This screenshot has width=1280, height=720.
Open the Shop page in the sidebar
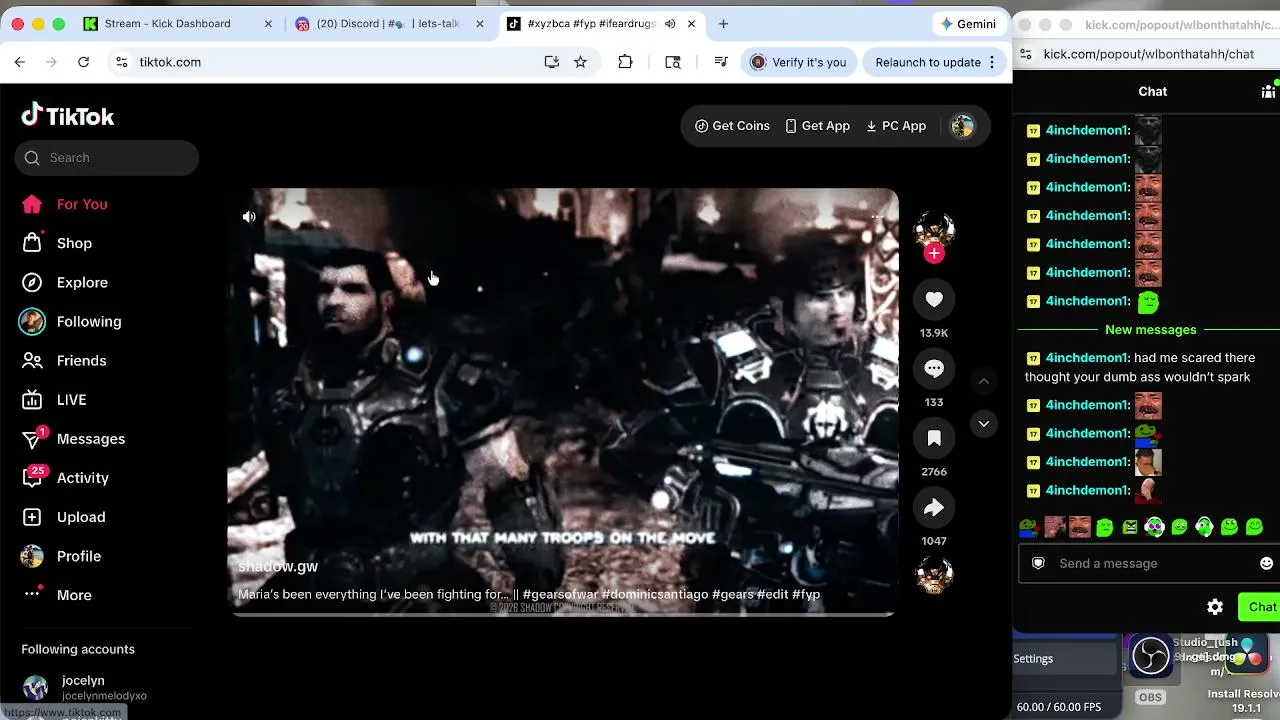pyautogui.click(x=57, y=243)
